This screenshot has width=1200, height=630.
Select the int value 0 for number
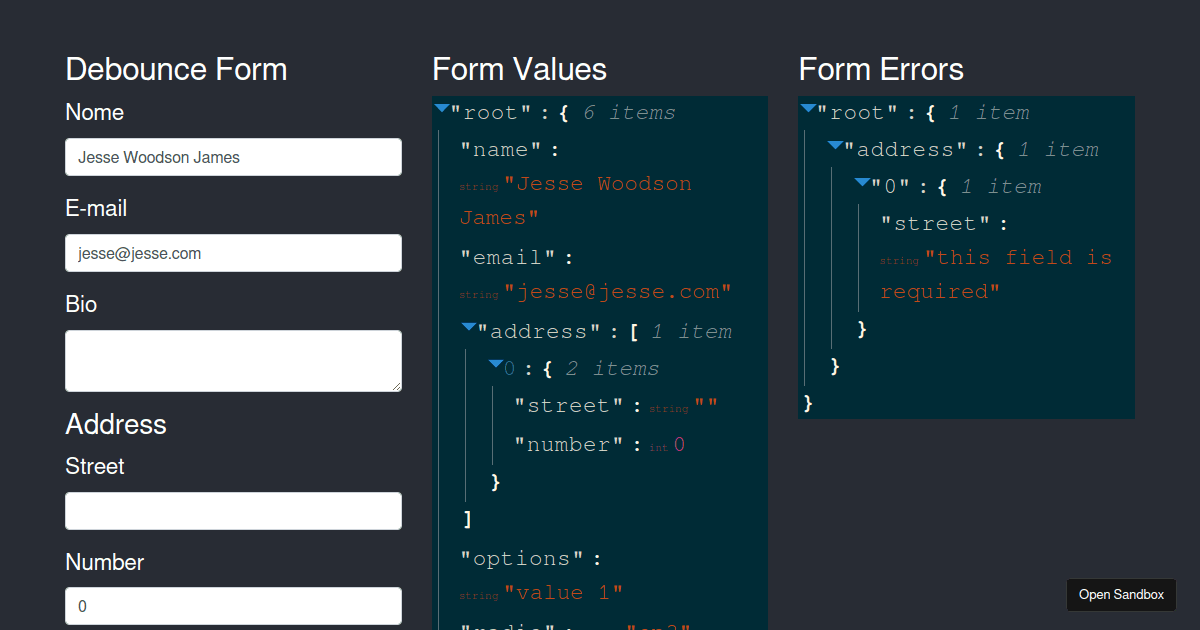point(679,444)
